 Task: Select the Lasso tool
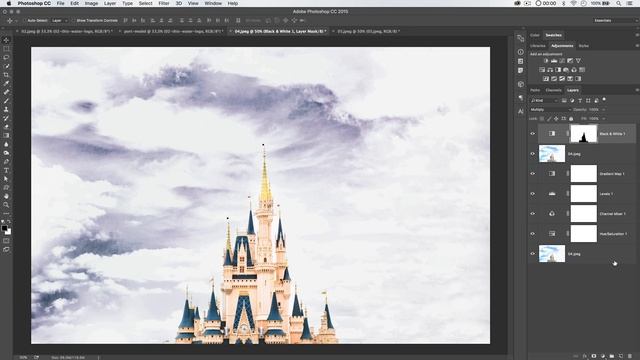(x=6, y=57)
